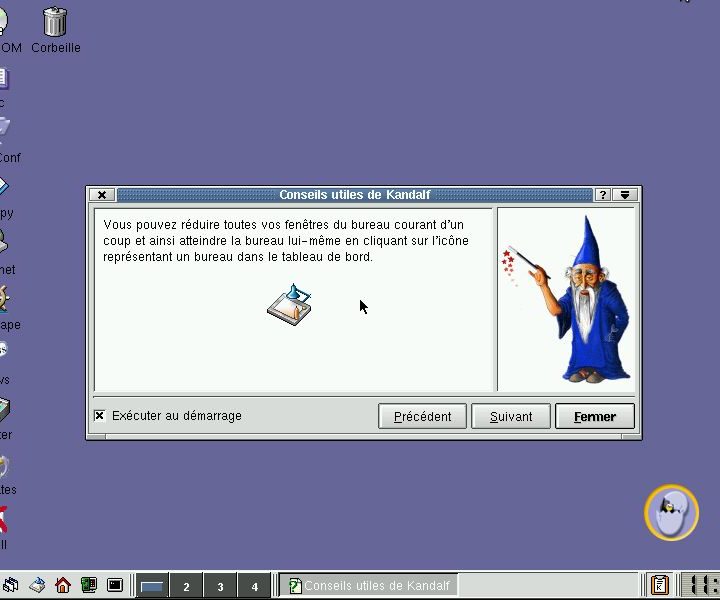Click the clipboard icon in system tray

coord(659,585)
